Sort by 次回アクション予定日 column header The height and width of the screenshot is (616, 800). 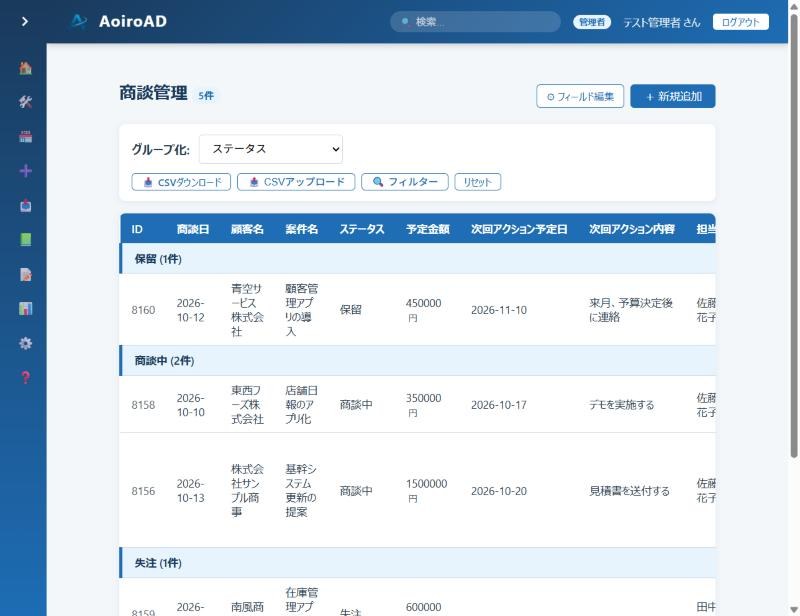tap(519, 229)
